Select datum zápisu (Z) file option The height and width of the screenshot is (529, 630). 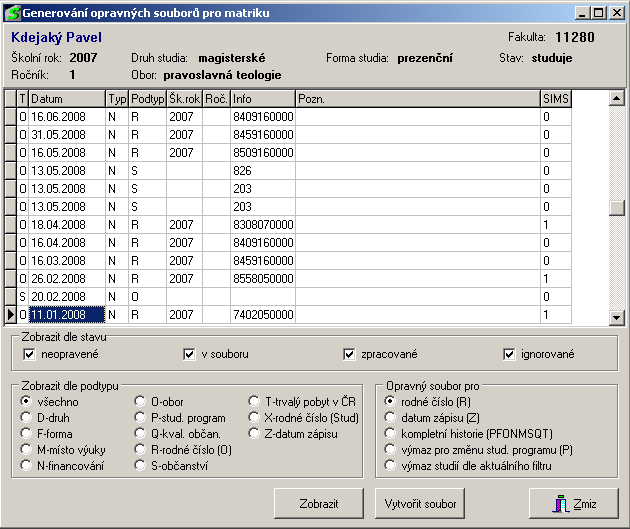[x=392, y=417]
